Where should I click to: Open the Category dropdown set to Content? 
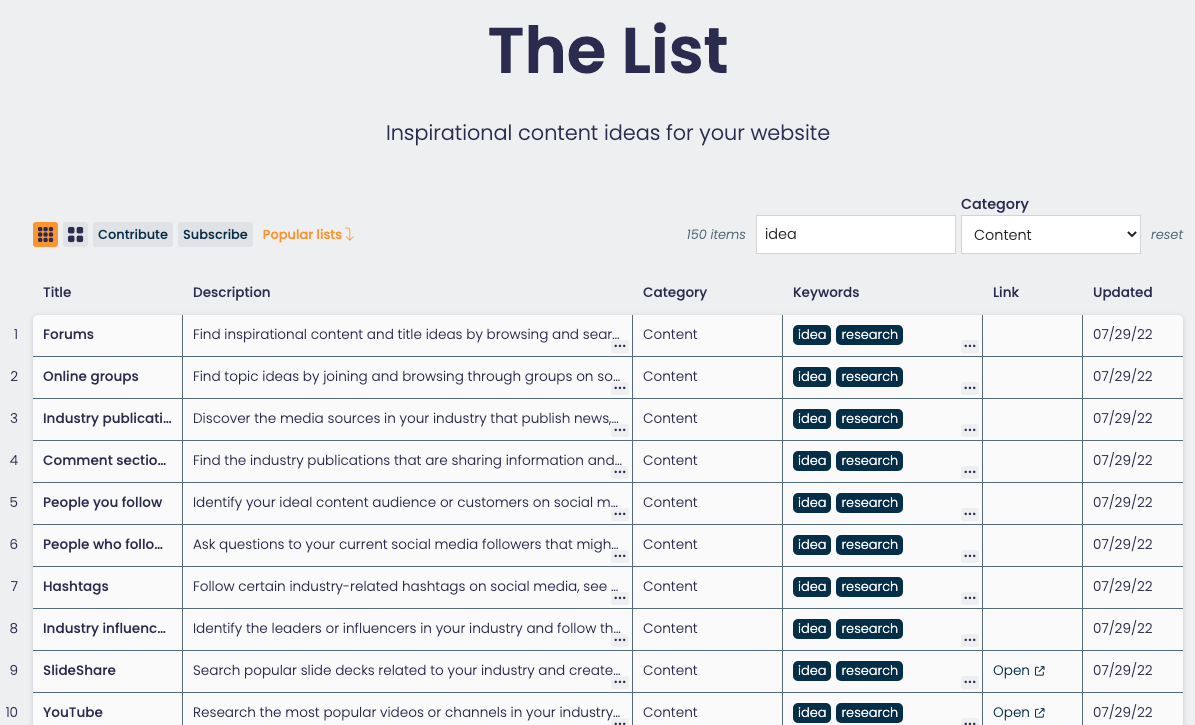click(1050, 234)
